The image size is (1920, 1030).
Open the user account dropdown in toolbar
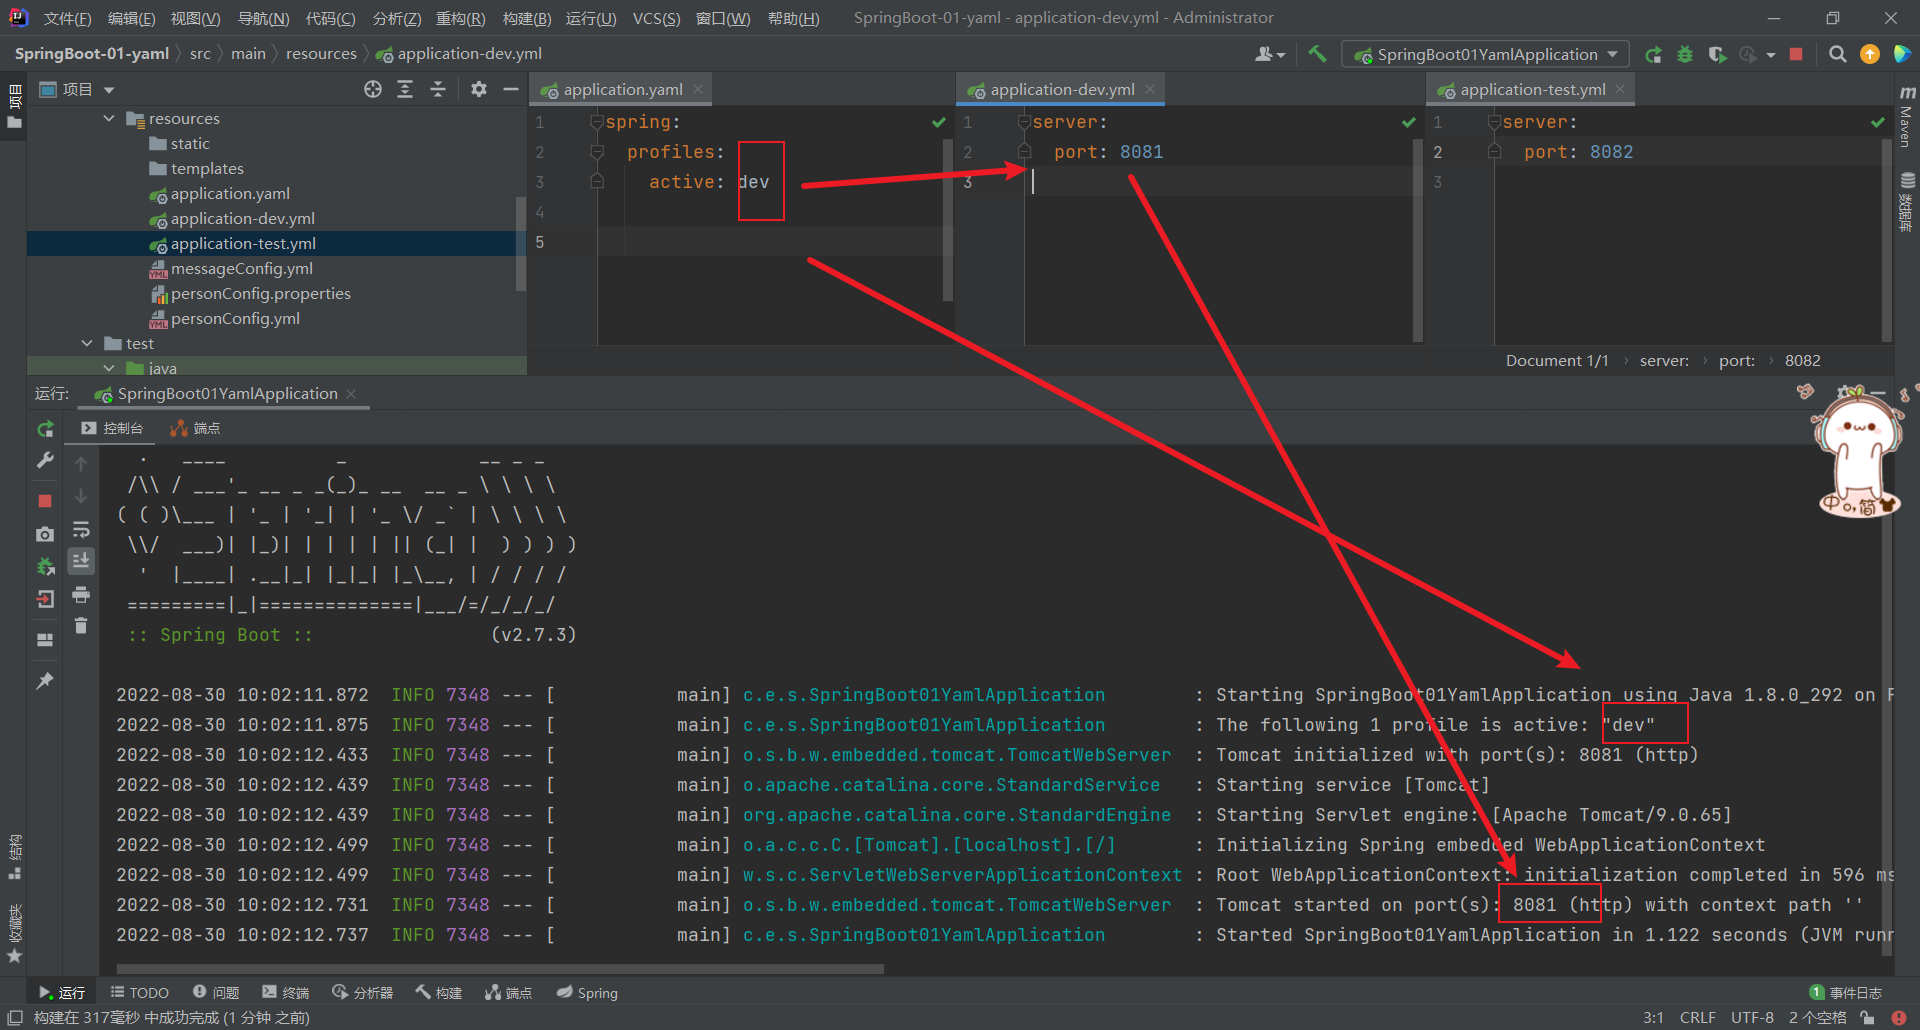1270,54
